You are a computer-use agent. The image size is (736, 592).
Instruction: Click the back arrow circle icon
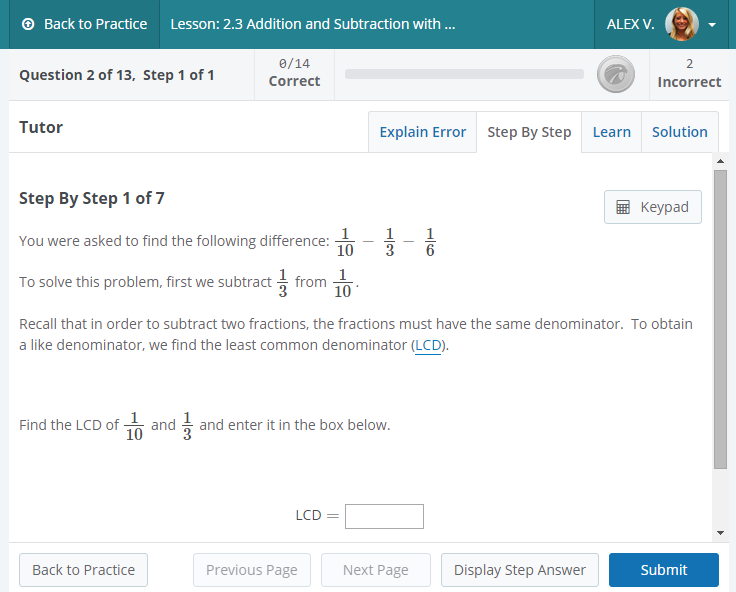click(28, 24)
